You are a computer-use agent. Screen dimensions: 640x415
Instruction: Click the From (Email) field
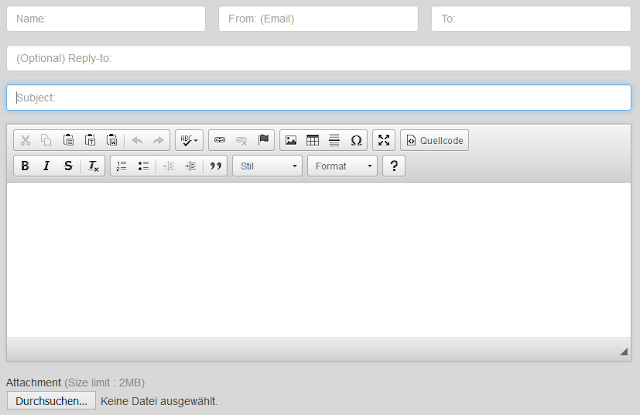(318, 19)
